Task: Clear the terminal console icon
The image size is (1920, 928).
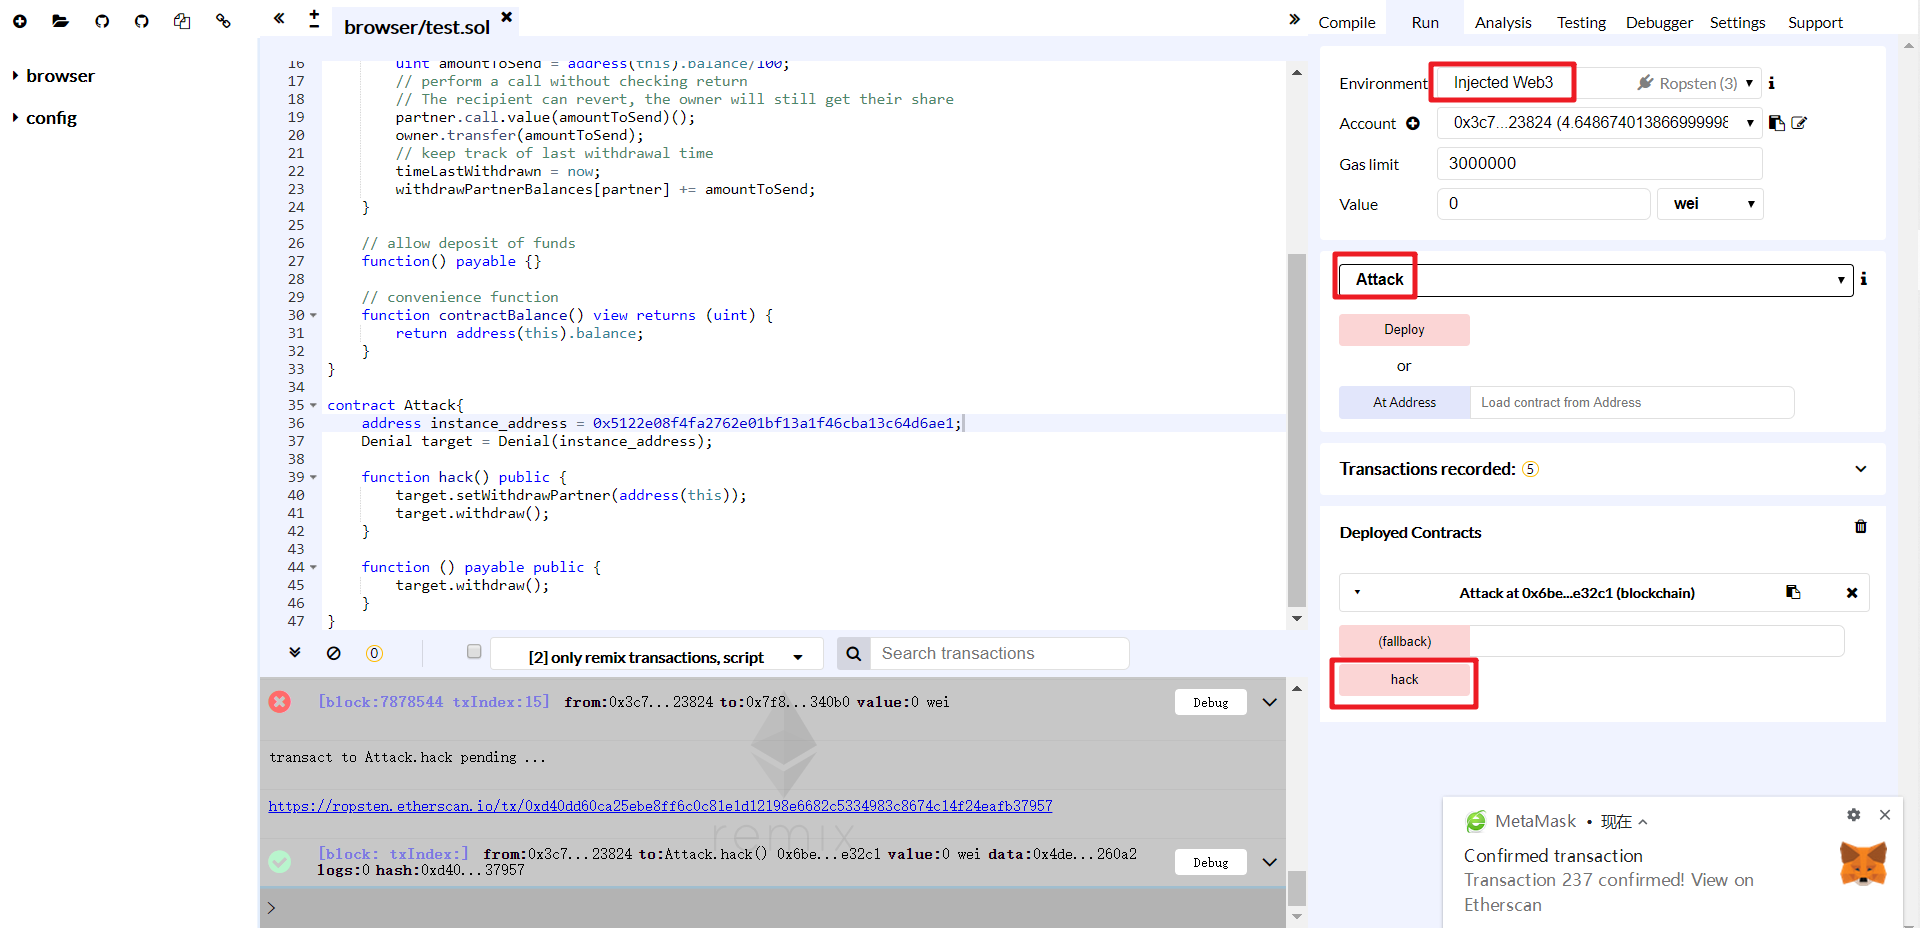Action: (x=334, y=653)
